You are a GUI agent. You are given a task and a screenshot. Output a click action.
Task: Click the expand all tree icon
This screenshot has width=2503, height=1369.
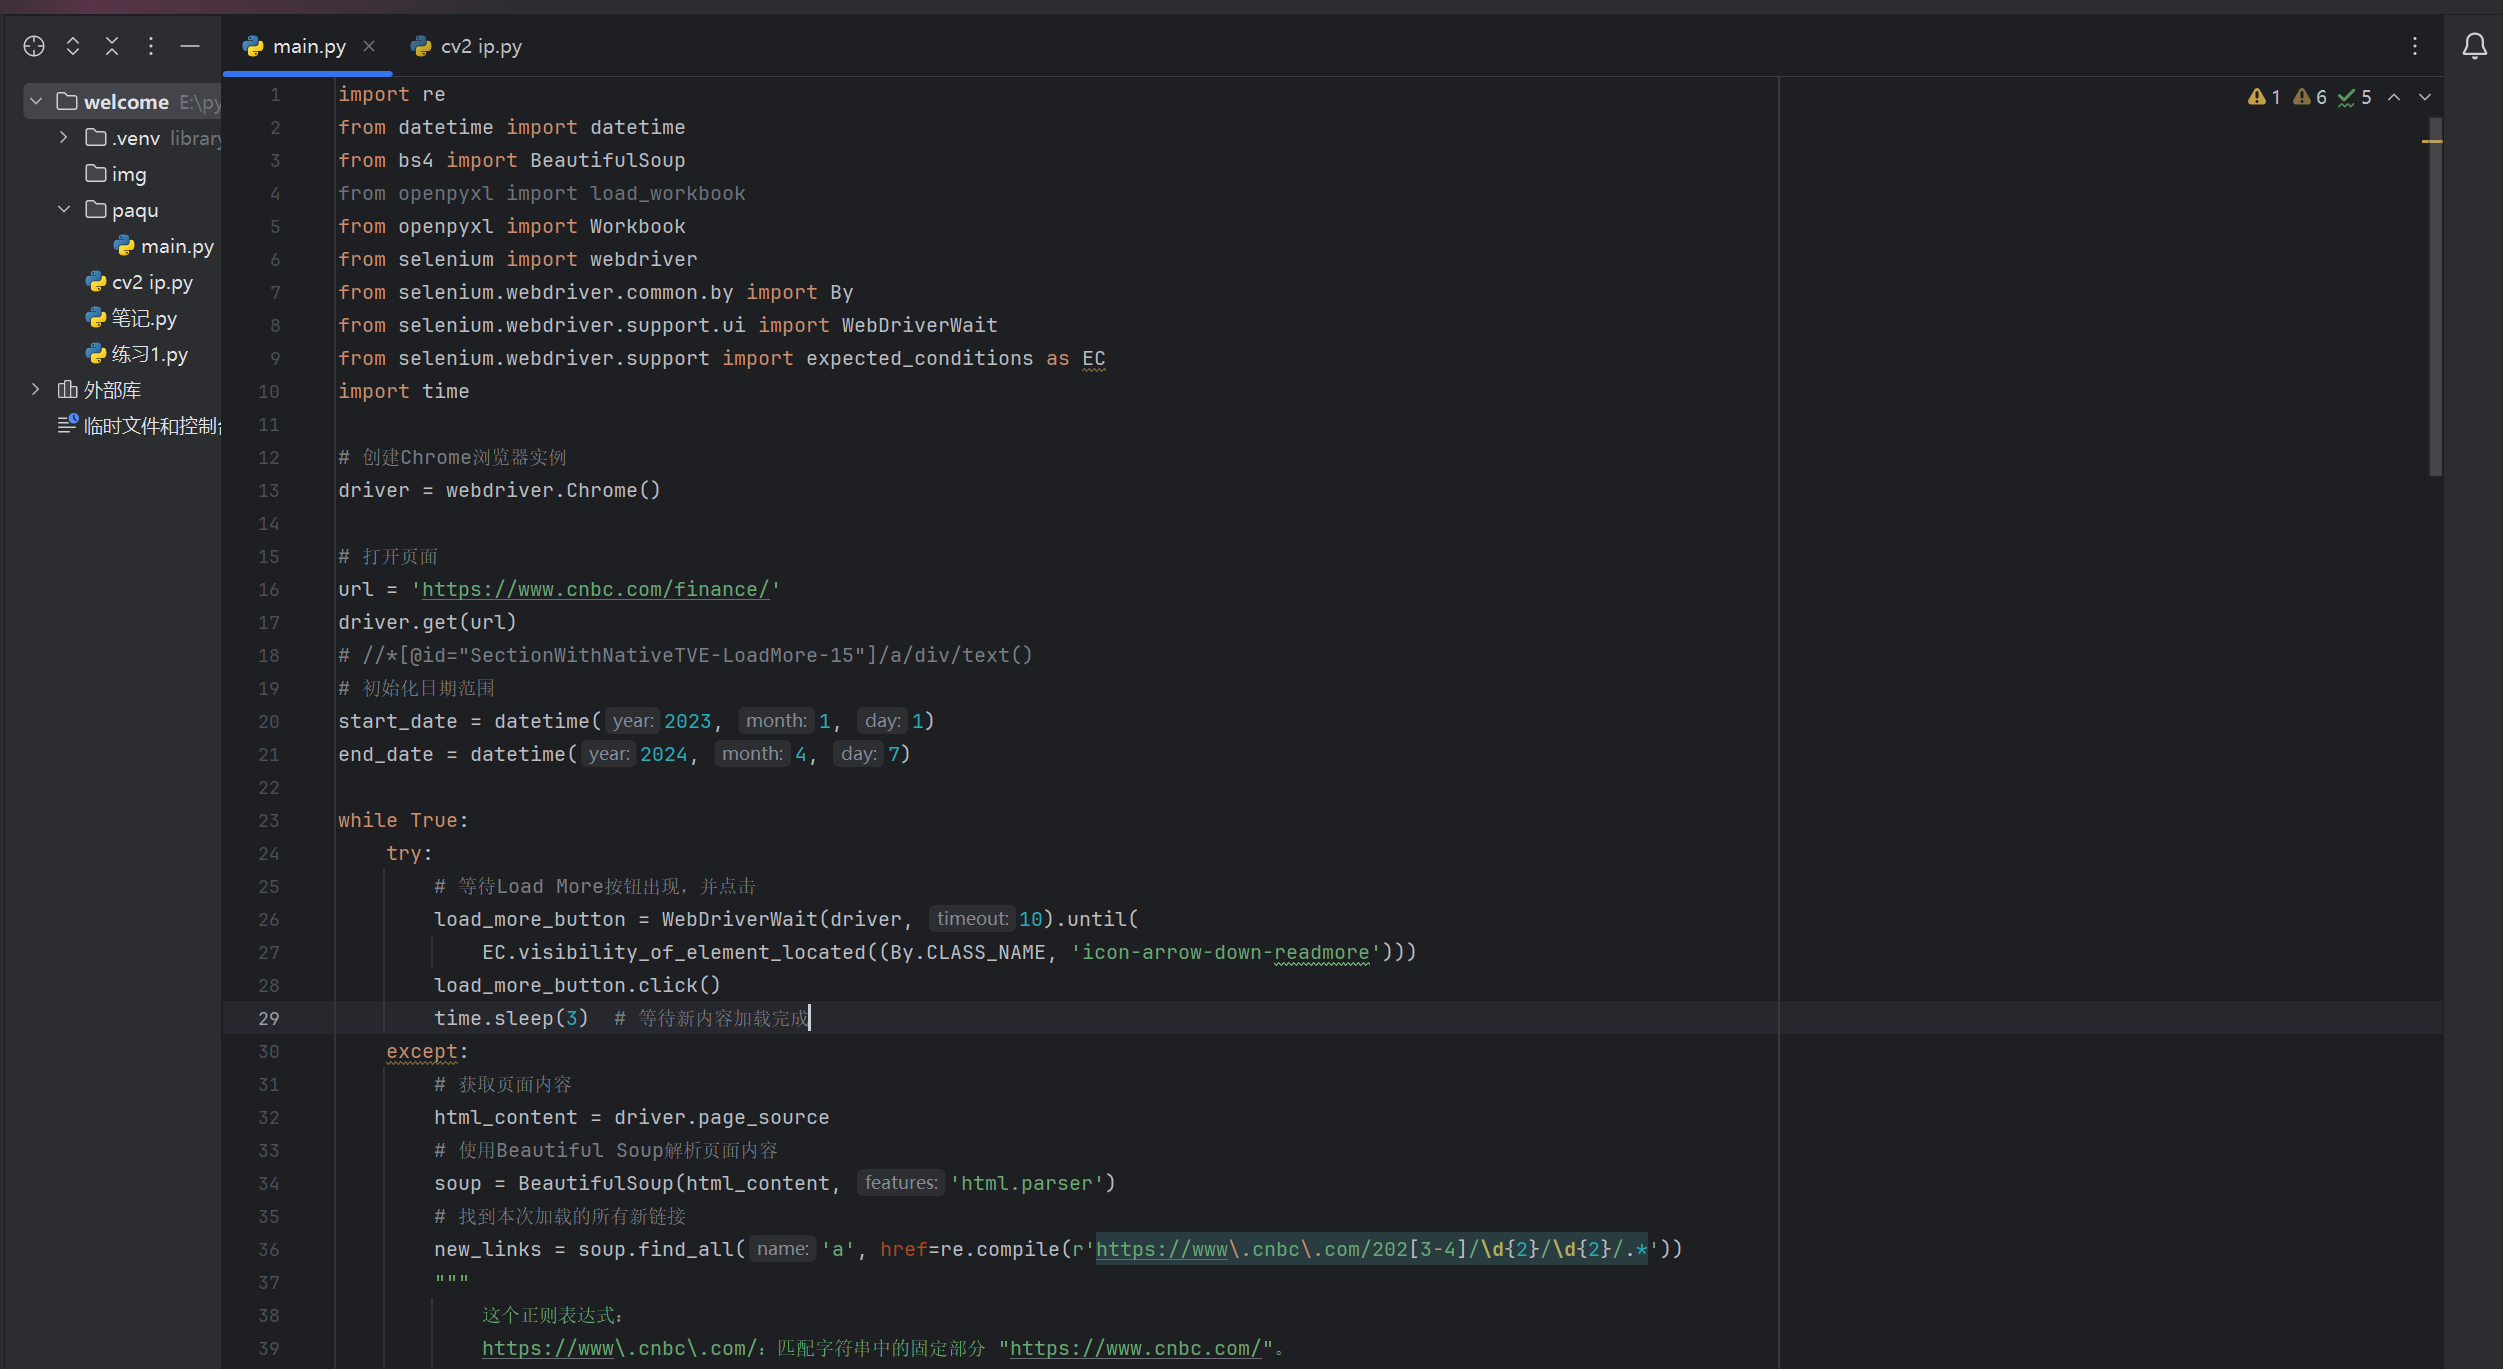tap(73, 46)
